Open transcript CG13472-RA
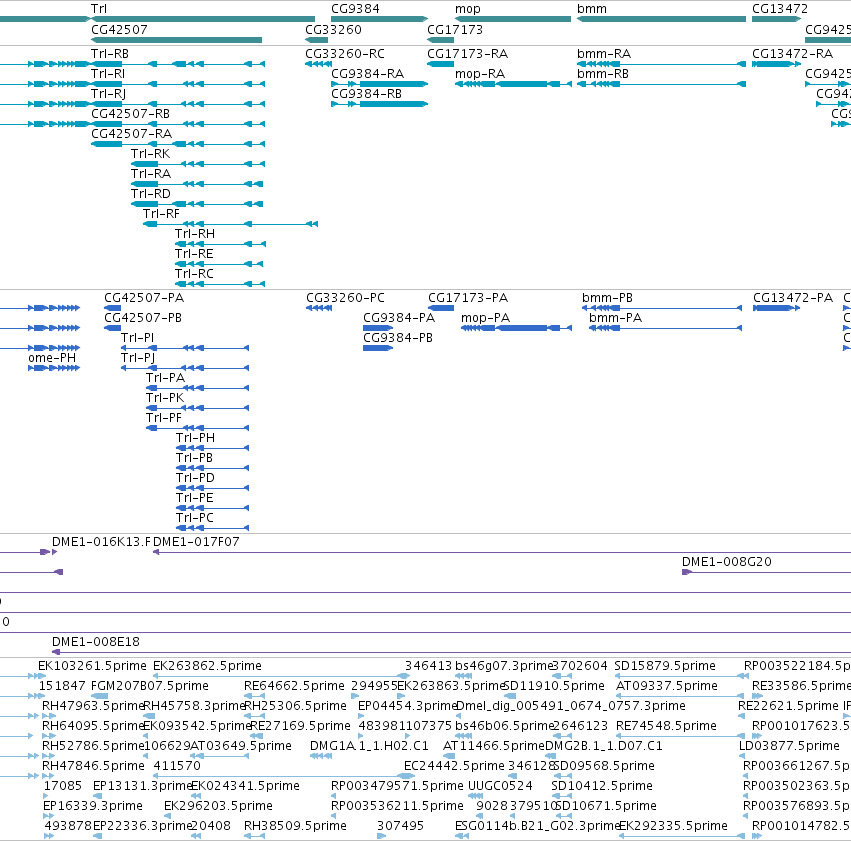The width and height of the screenshot is (851, 841). coord(792,54)
